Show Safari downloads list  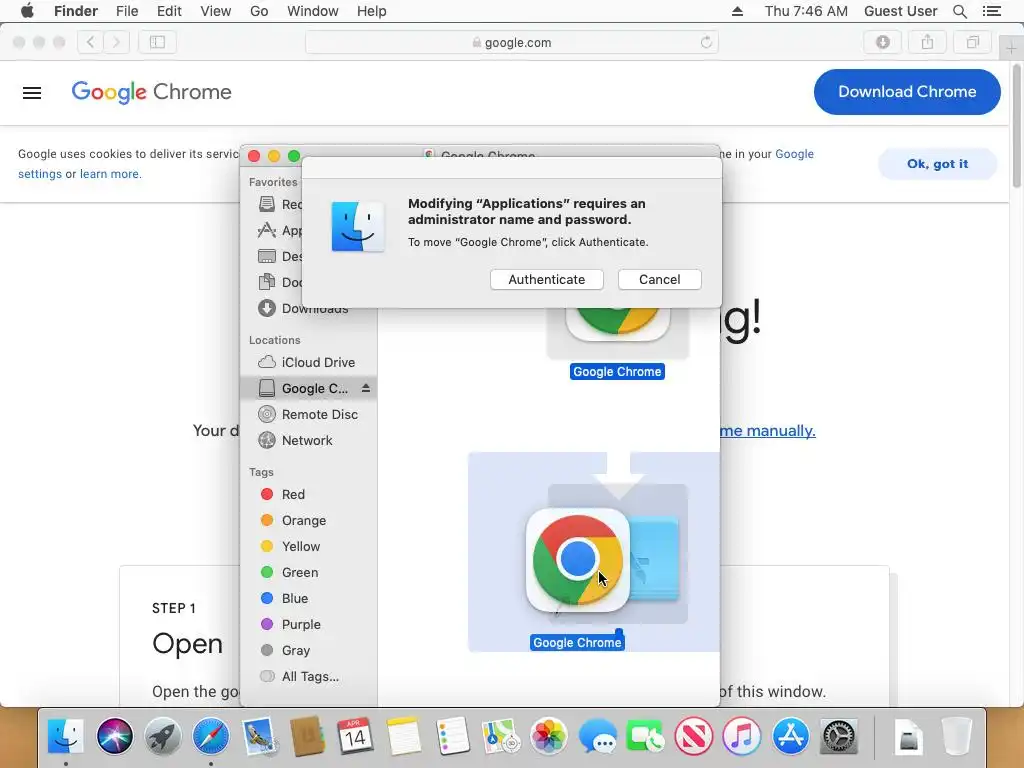[882, 42]
